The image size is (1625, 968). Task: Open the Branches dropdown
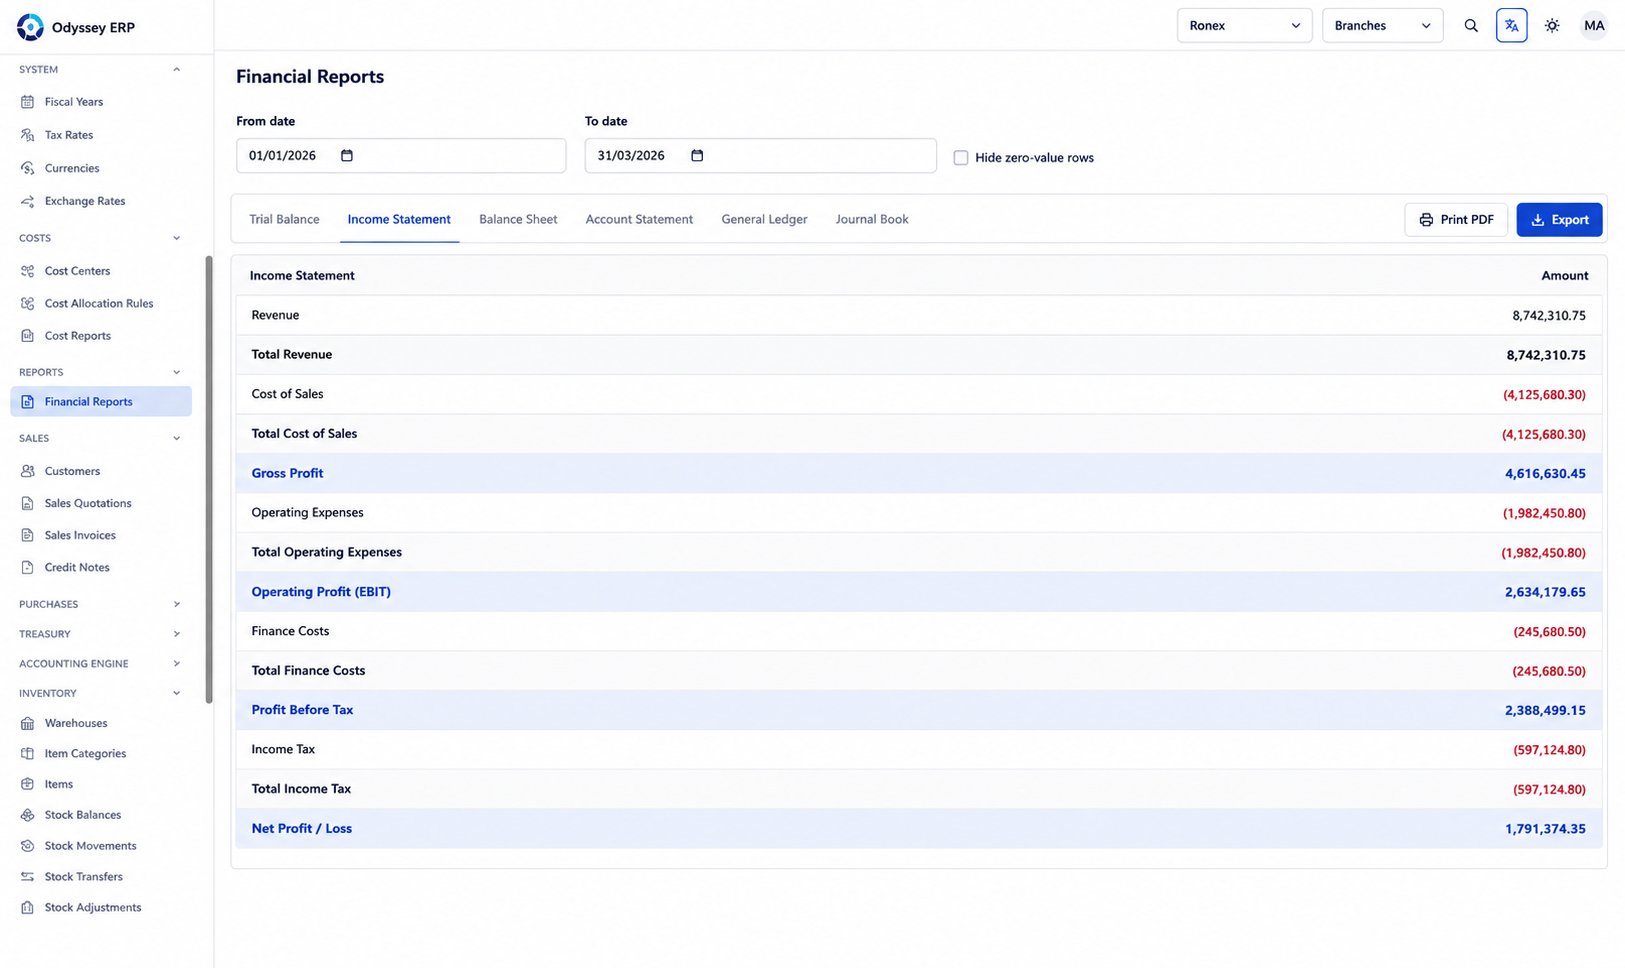pyautogui.click(x=1382, y=26)
